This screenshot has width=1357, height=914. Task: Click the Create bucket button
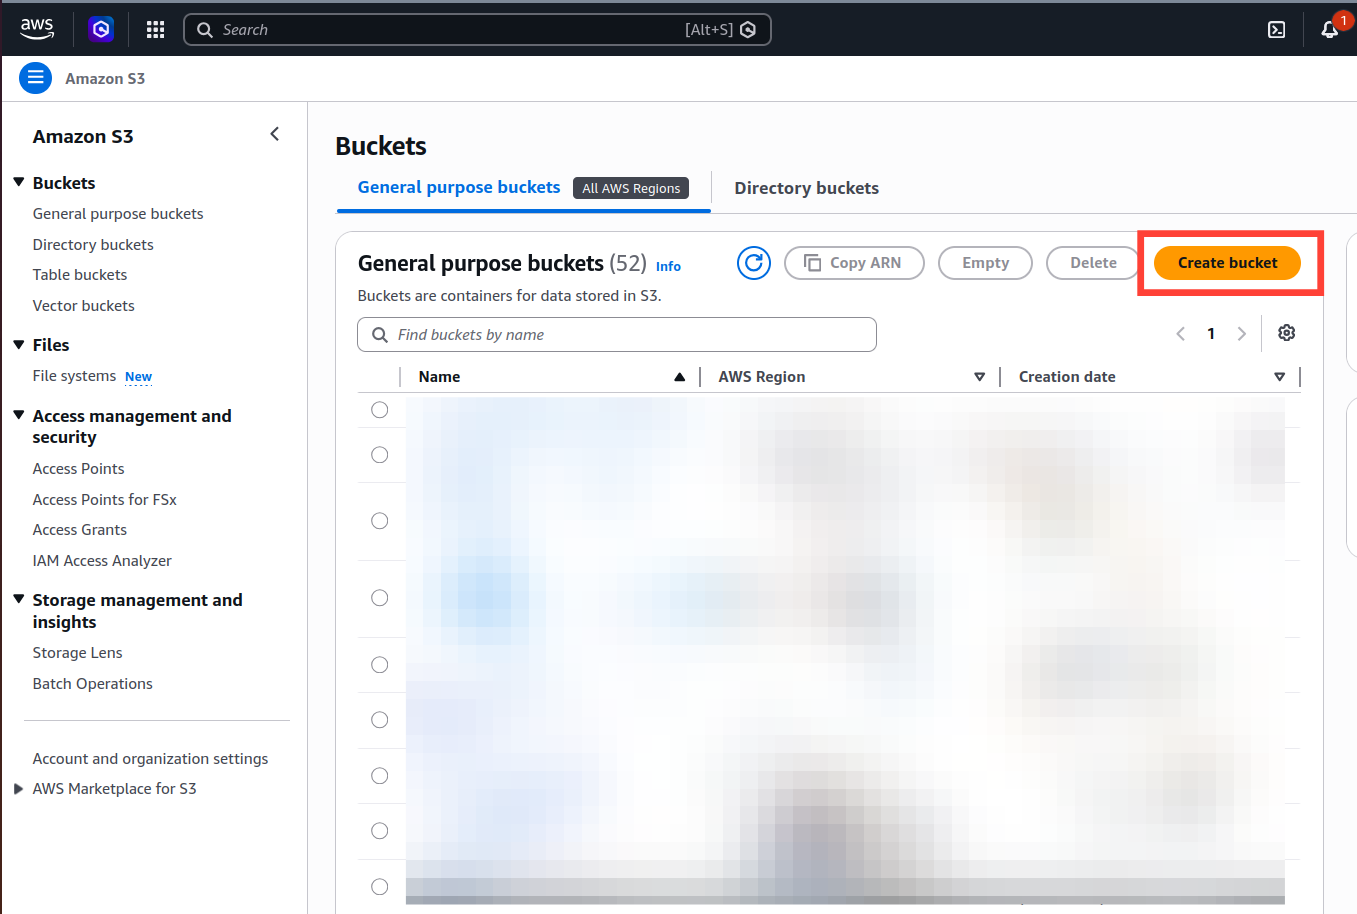coord(1227,263)
